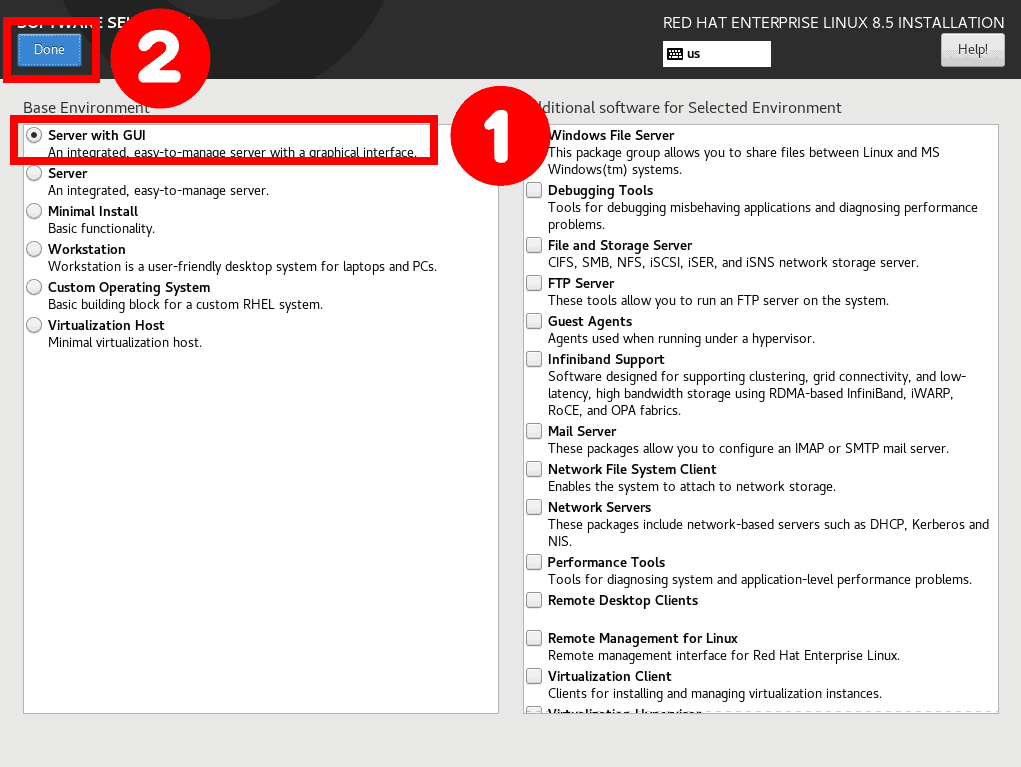
Task: Click the Done button
Action: 49,50
